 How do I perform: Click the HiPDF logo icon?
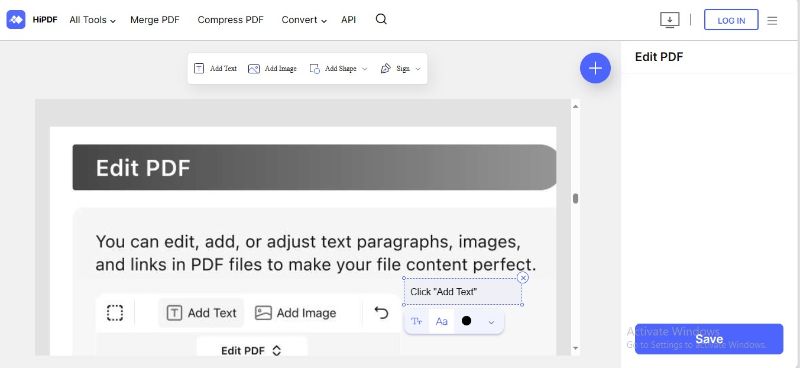[16, 20]
